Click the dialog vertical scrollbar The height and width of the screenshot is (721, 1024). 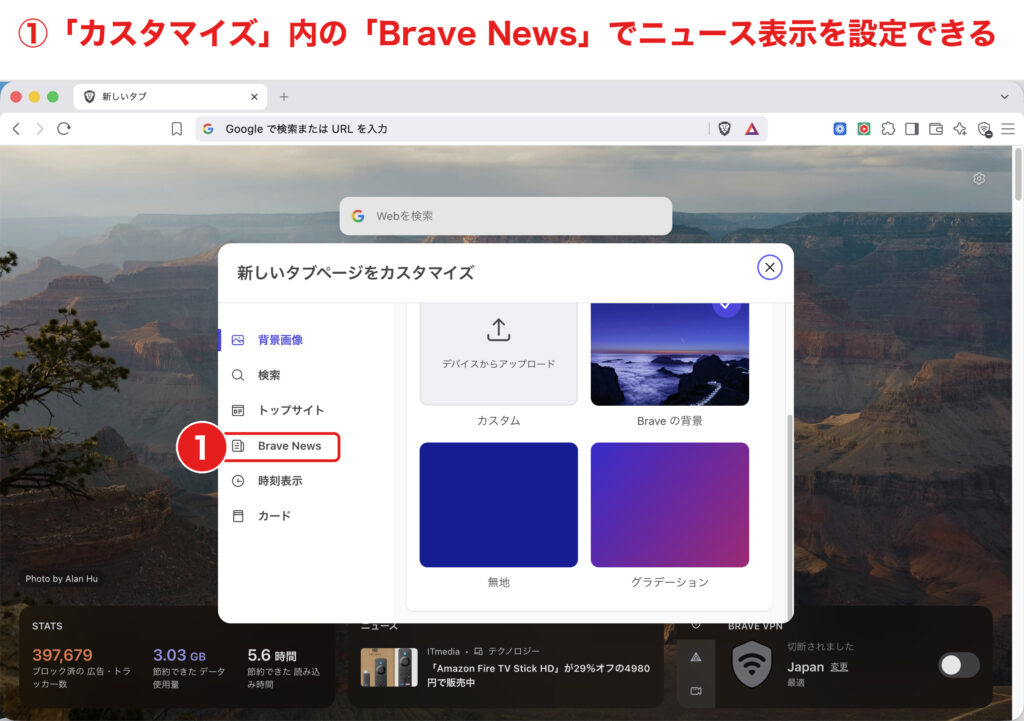[789, 516]
